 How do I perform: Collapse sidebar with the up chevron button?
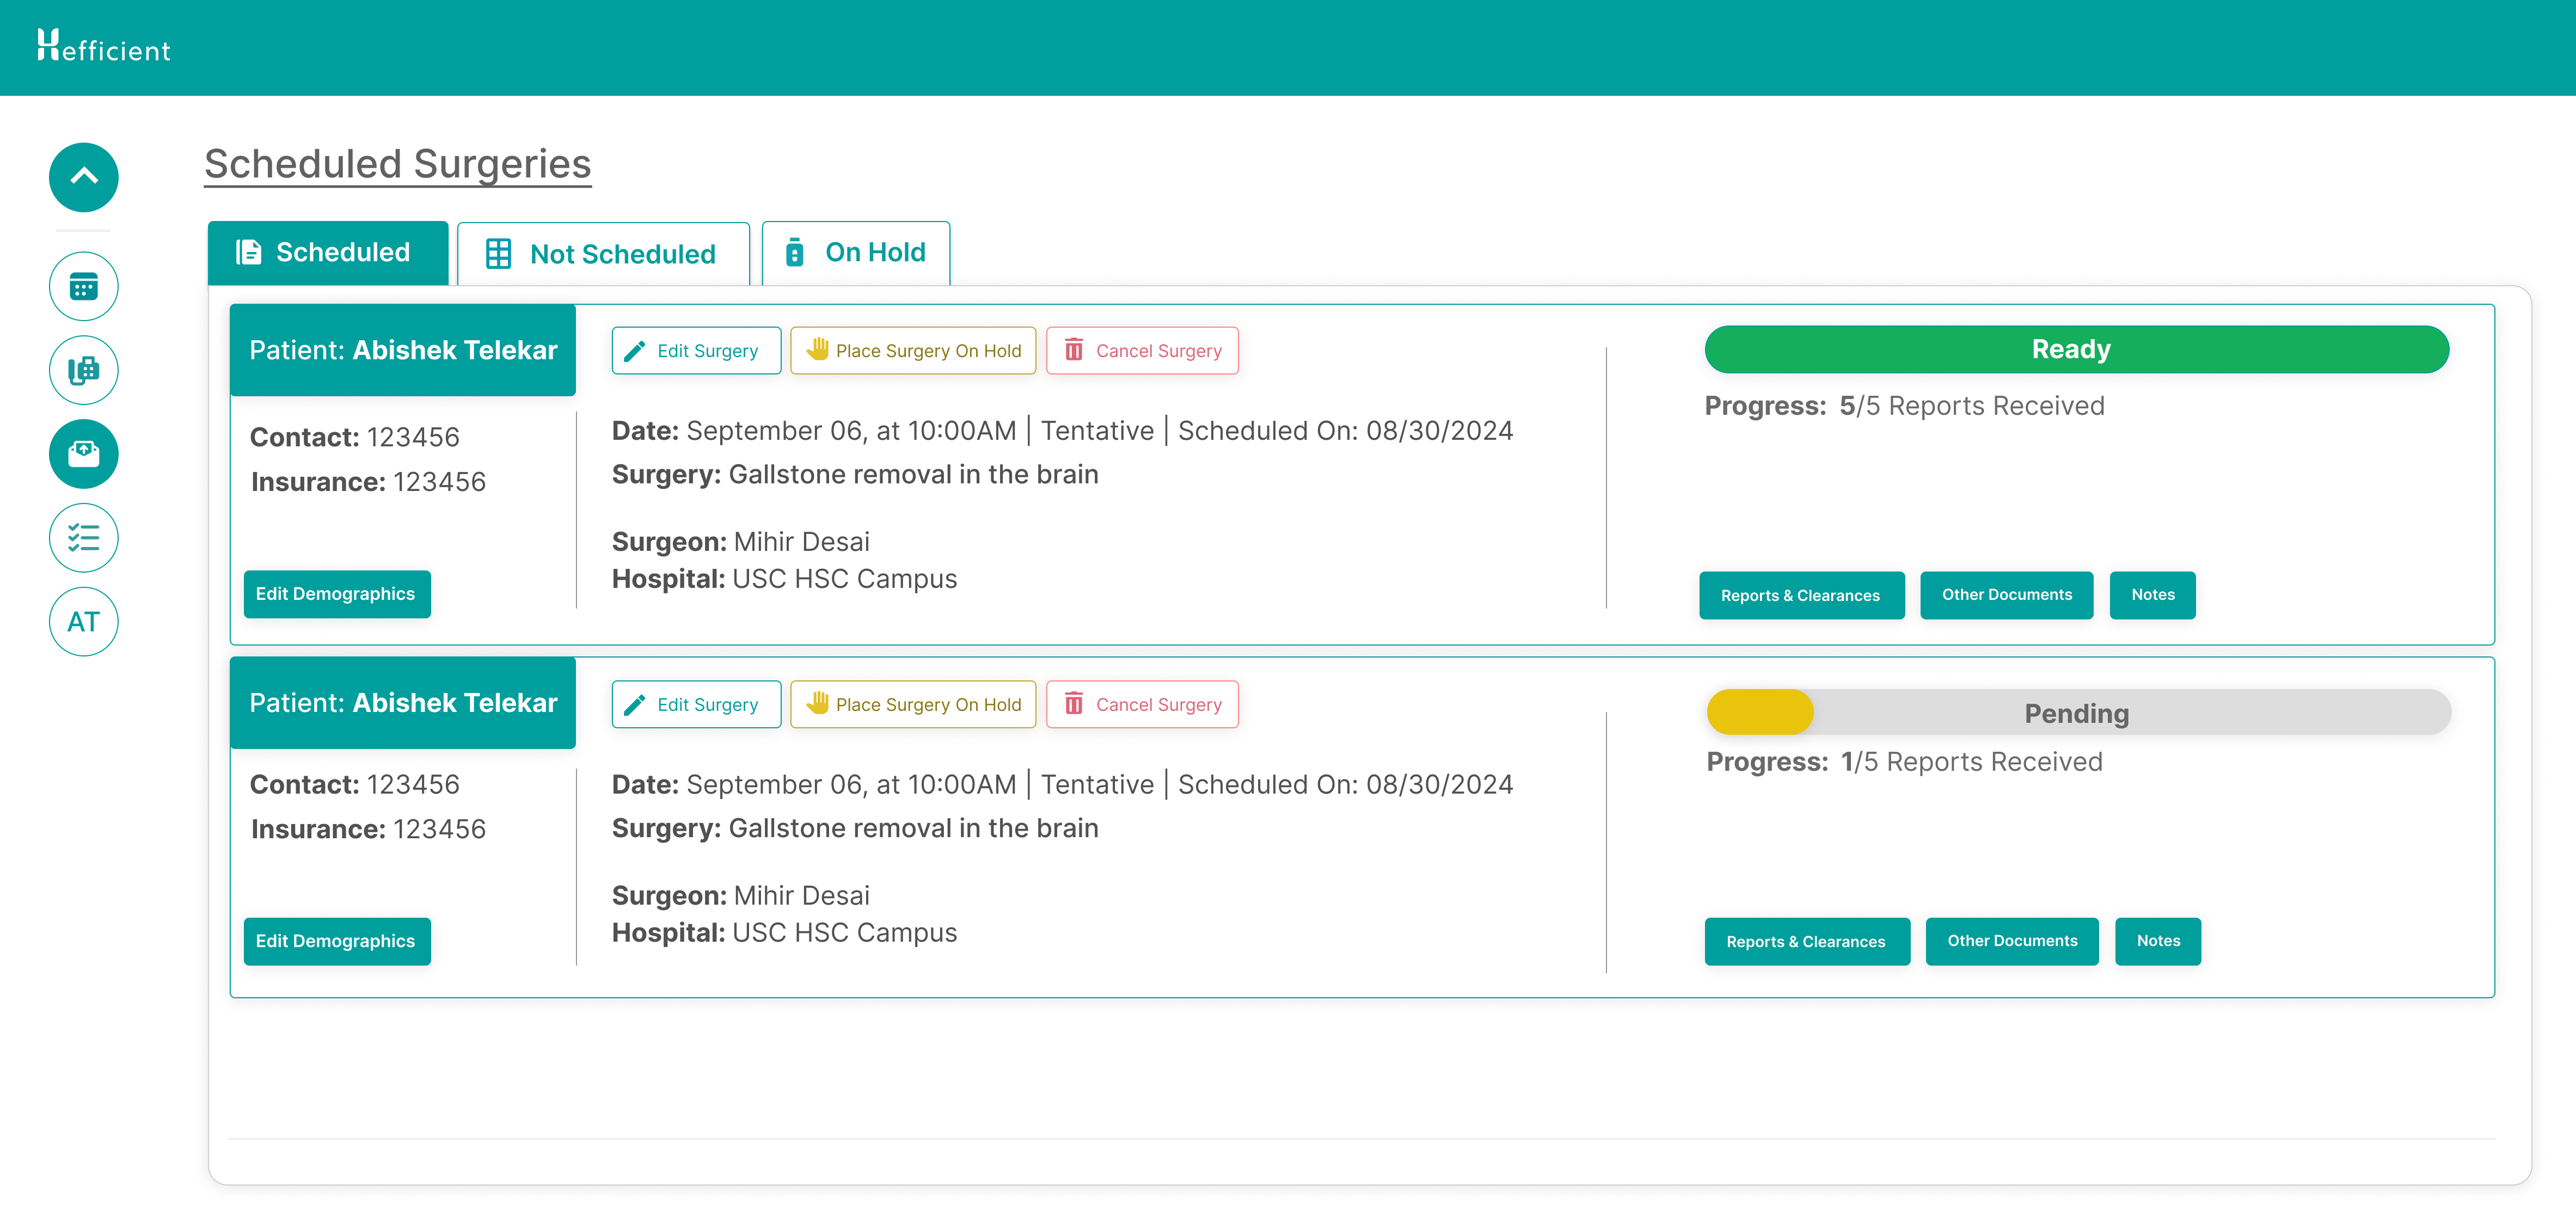[x=84, y=177]
